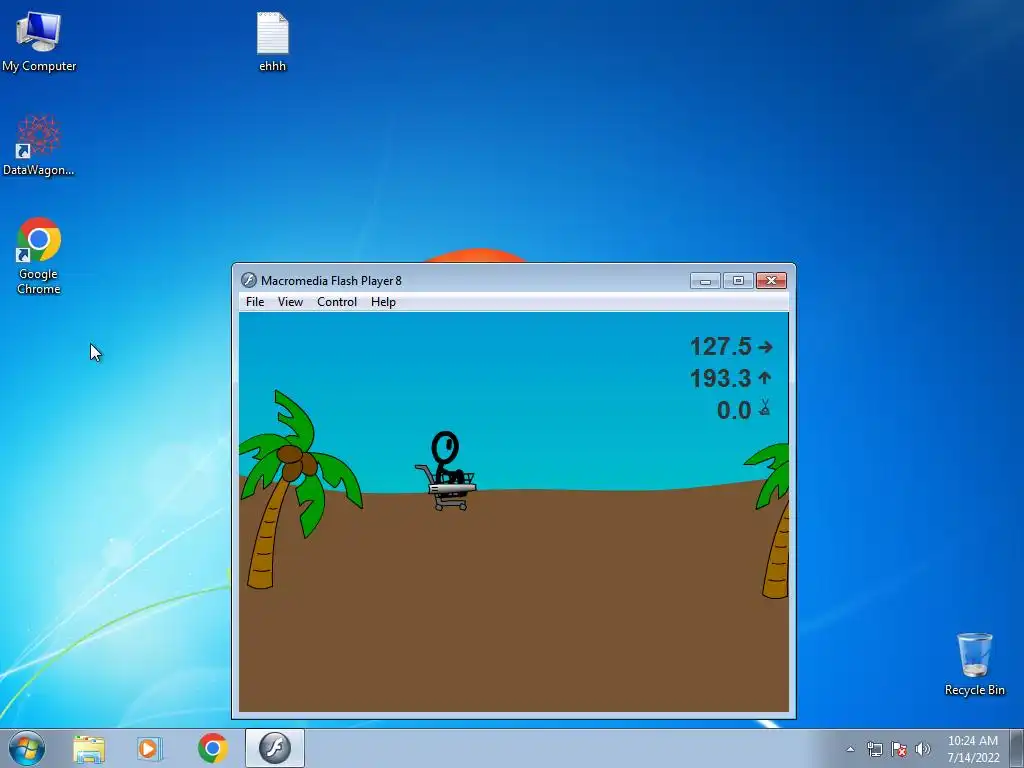Click the 193.3 height readout

[720, 378]
